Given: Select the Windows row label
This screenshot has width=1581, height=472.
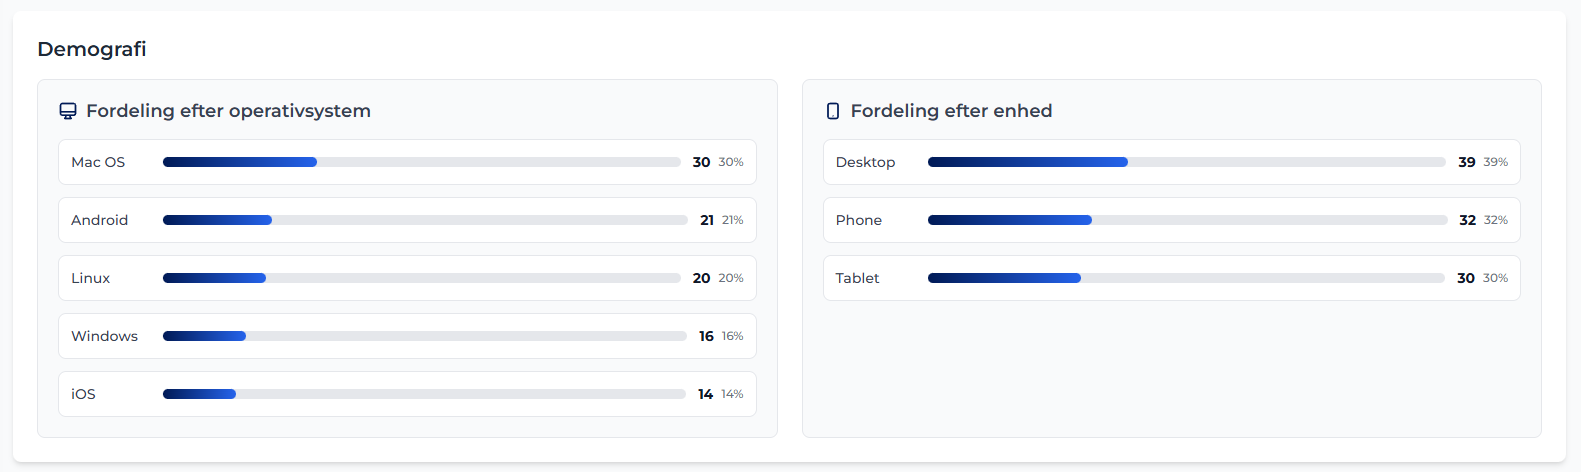Looking at the screenshot, I should 105,336.
